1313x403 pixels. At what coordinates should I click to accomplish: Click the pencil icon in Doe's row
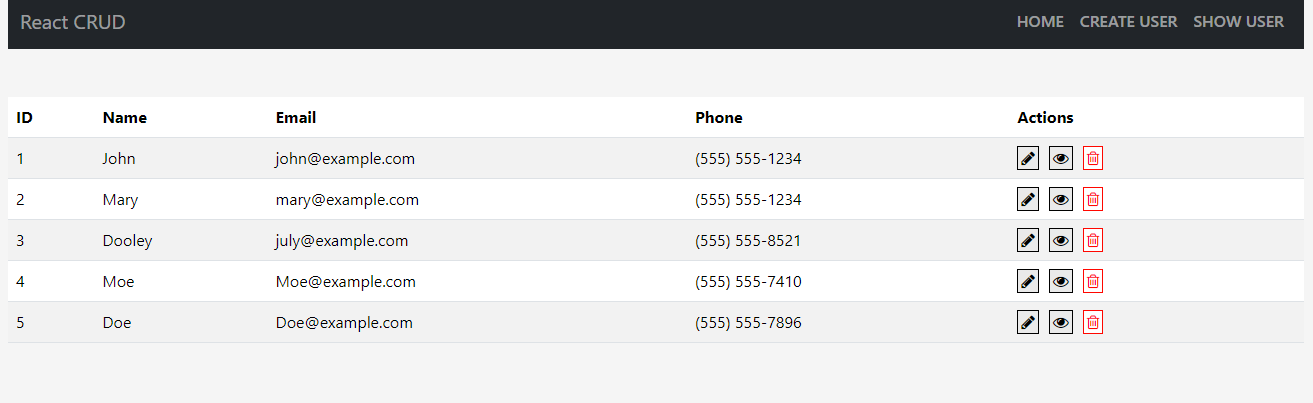point(1027,322)
